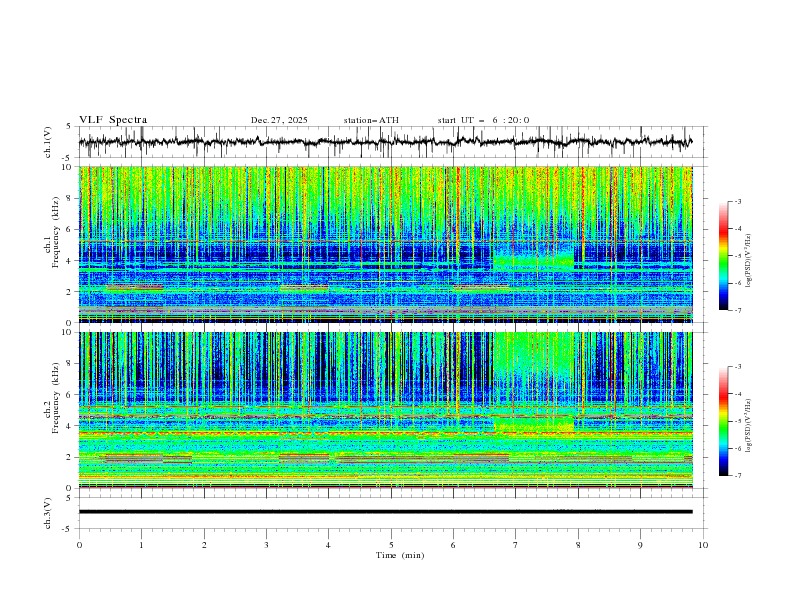Click the '-3' value on upper colorbar
792x612 pixels.
pos(737,201)
